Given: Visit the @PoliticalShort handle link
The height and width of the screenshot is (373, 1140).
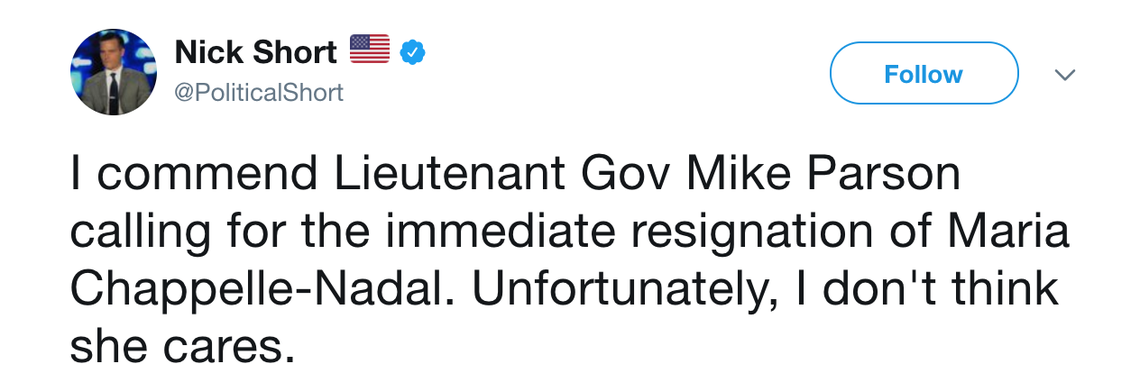Looking at the screenshot, I should (259, 93).
